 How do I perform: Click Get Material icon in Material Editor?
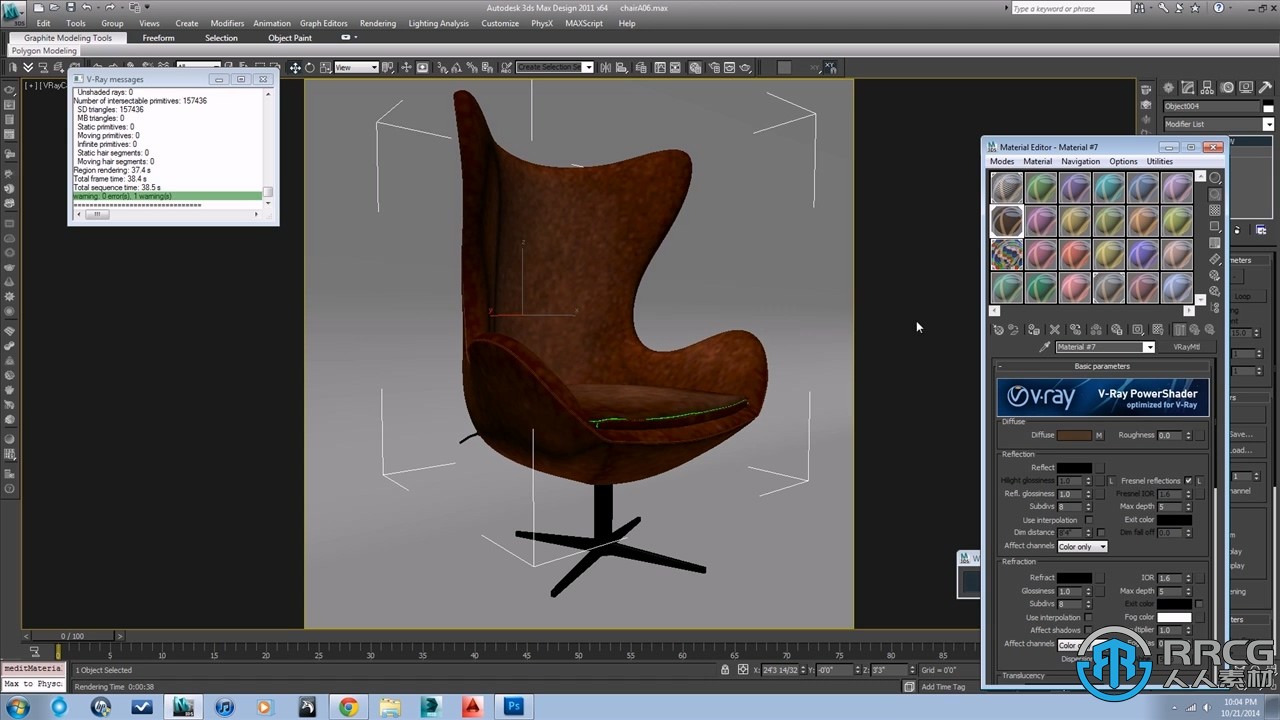tap(998, 330)
